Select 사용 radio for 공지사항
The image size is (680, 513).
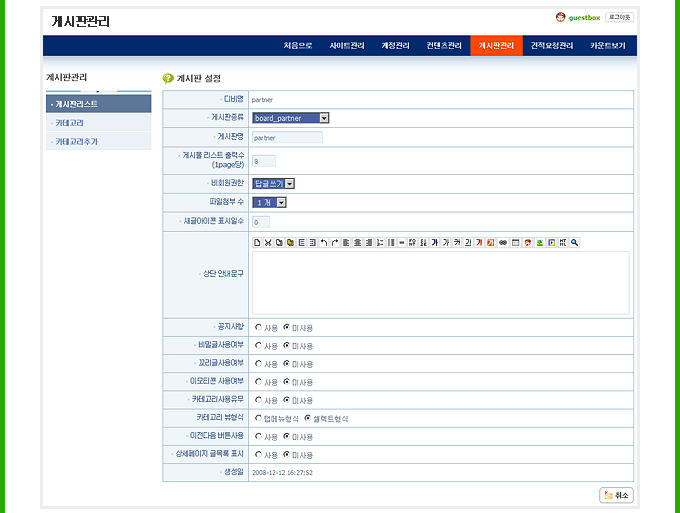(259, 327)
